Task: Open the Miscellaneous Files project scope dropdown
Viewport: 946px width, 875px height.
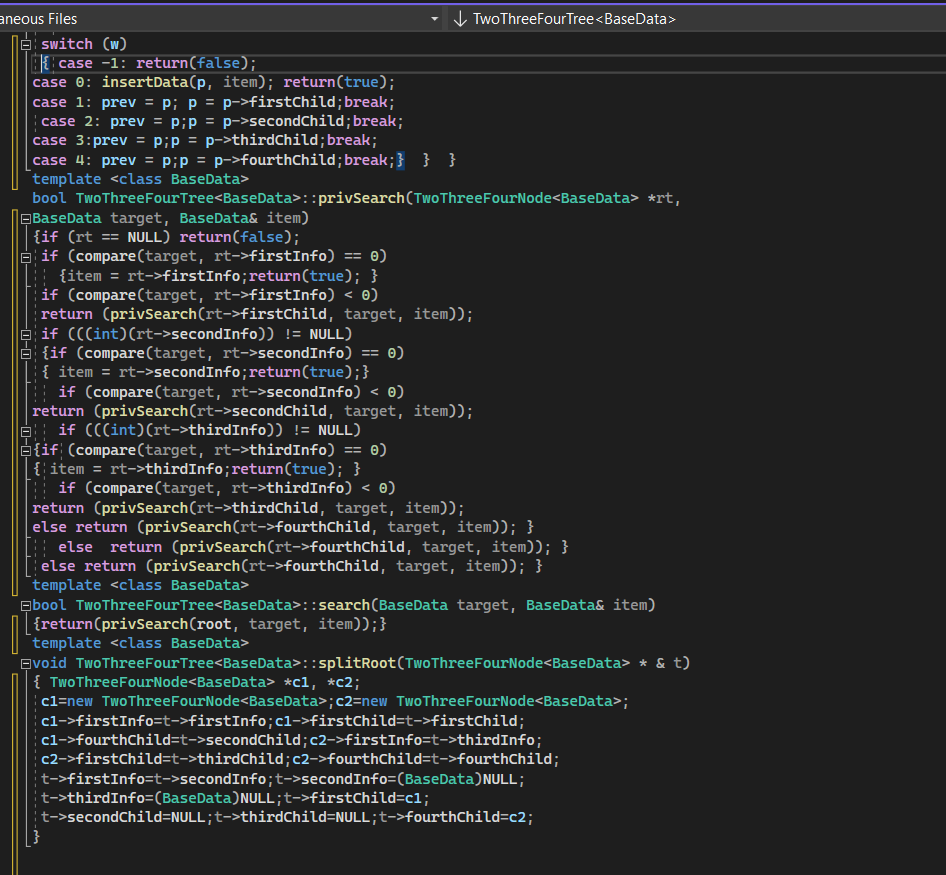Action: [434, 19]
